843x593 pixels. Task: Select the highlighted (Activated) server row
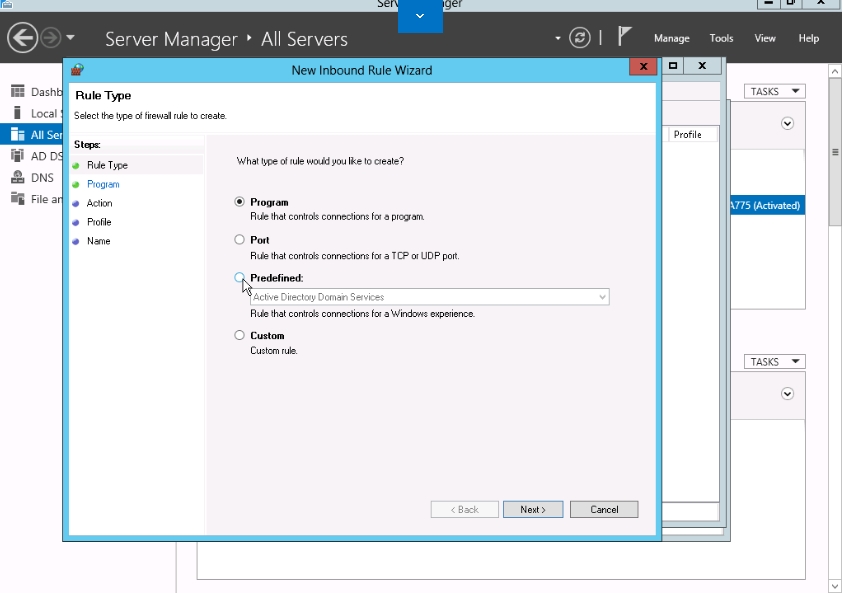(x=767, y=205)
